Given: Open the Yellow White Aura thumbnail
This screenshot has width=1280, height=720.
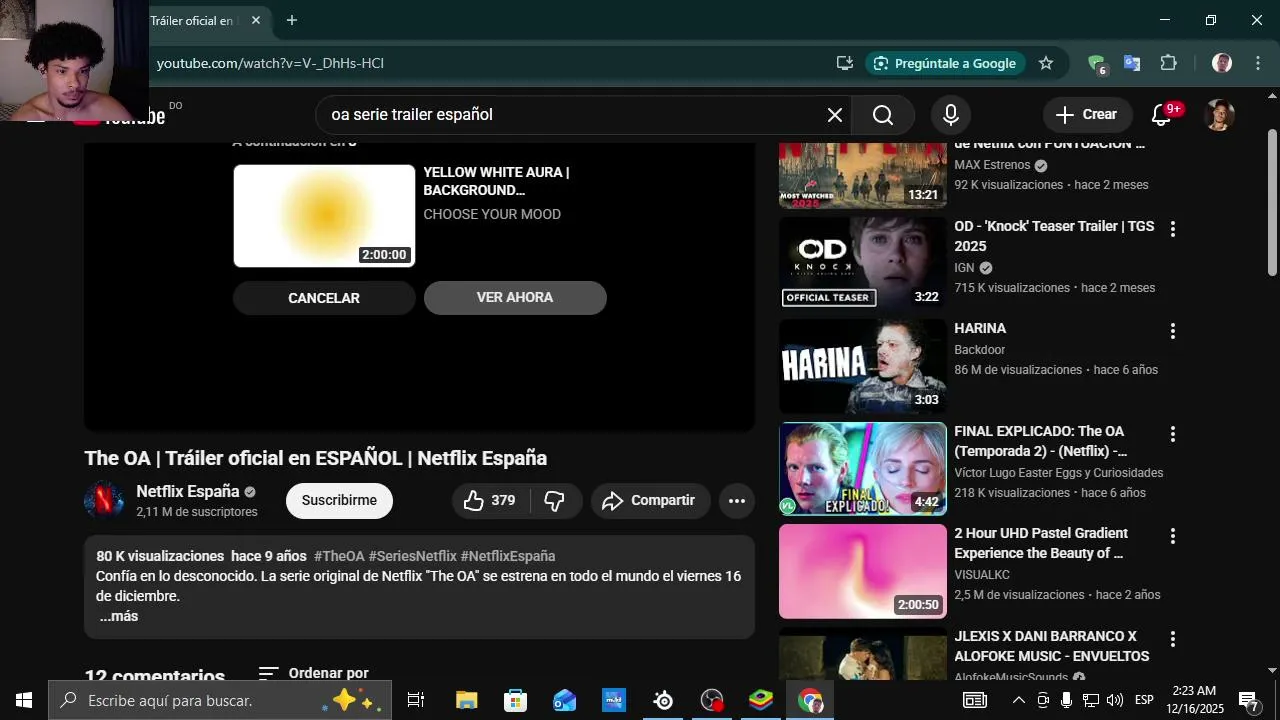Looking at the screenshot, I should point(324,216).
